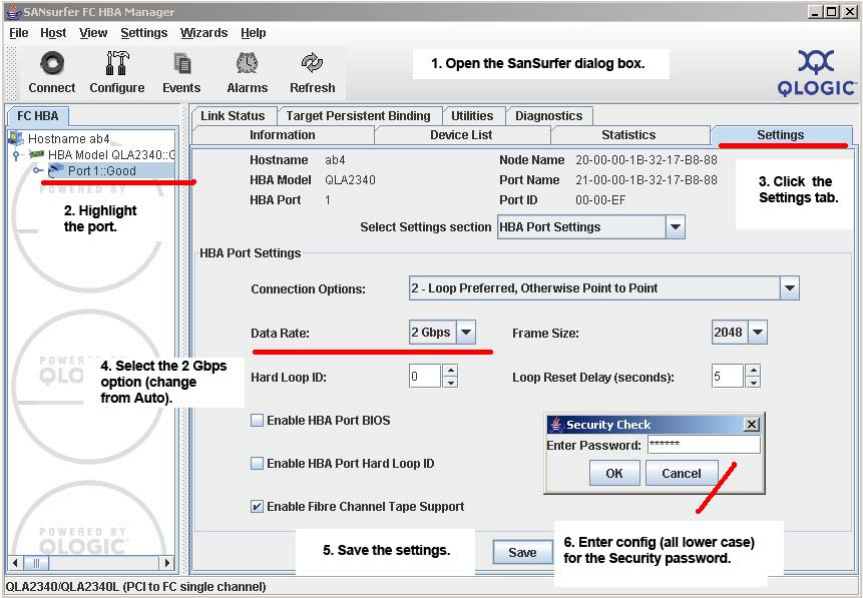
Task: Open the Settings menu
Action: tap(144, 33)
